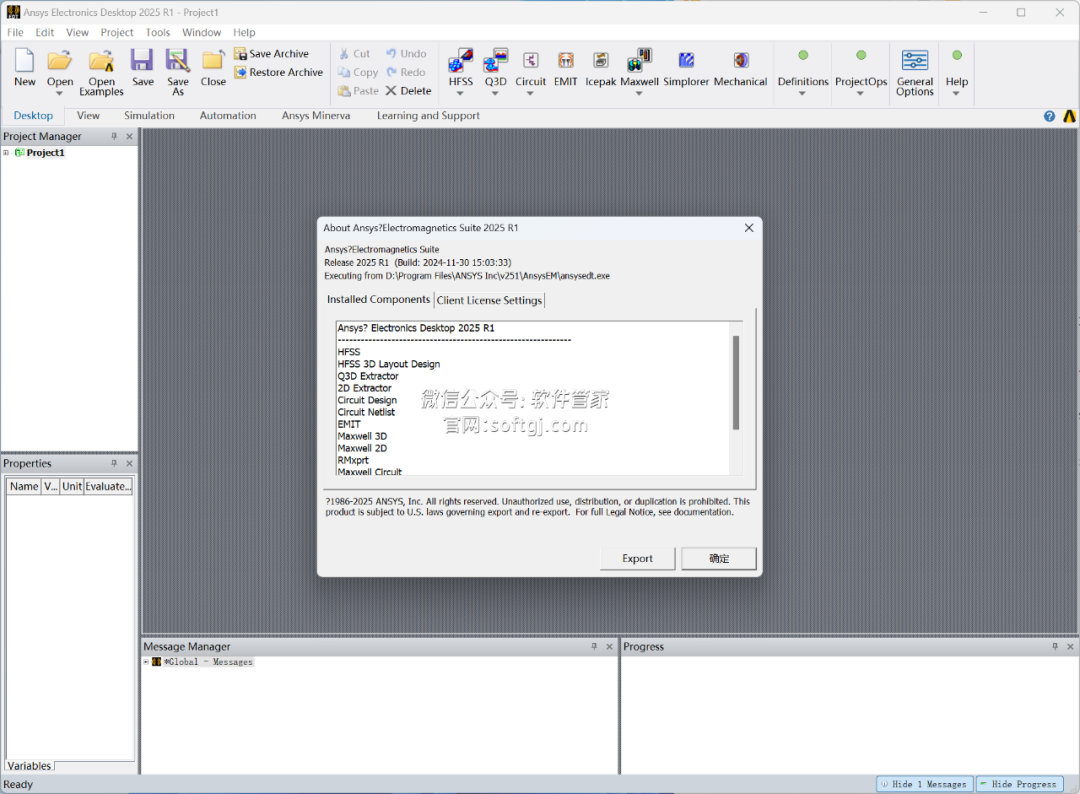Collapse the Global Messages tree node
Image resolution: width=1080 pixels, height=794 pixels.
146,662
